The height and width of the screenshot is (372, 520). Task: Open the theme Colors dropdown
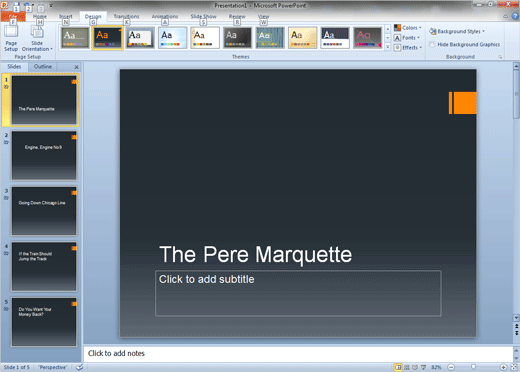[x=408, y=28]
